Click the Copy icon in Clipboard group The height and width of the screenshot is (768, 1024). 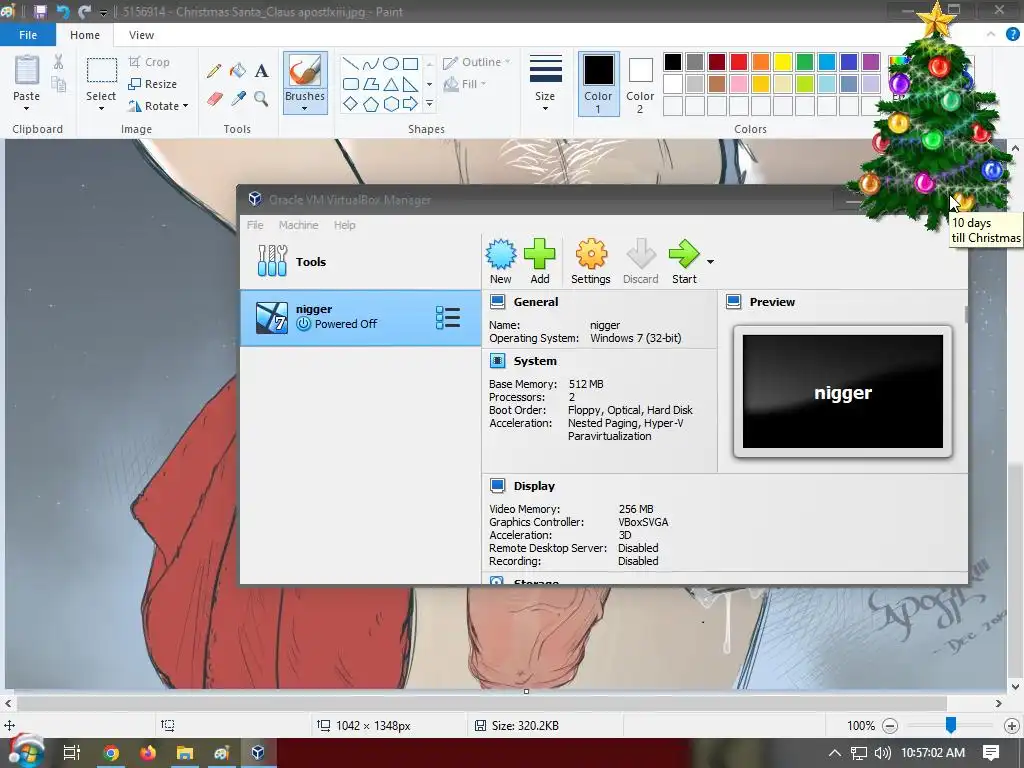coord(59,84)
